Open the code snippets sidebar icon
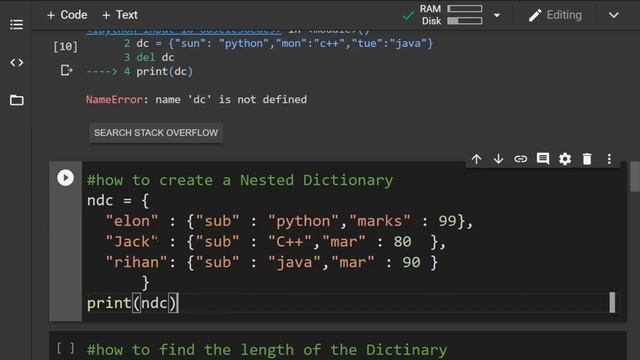Image resolution: width=640 pixels, height=360 pixels. [x=16, y=63]
